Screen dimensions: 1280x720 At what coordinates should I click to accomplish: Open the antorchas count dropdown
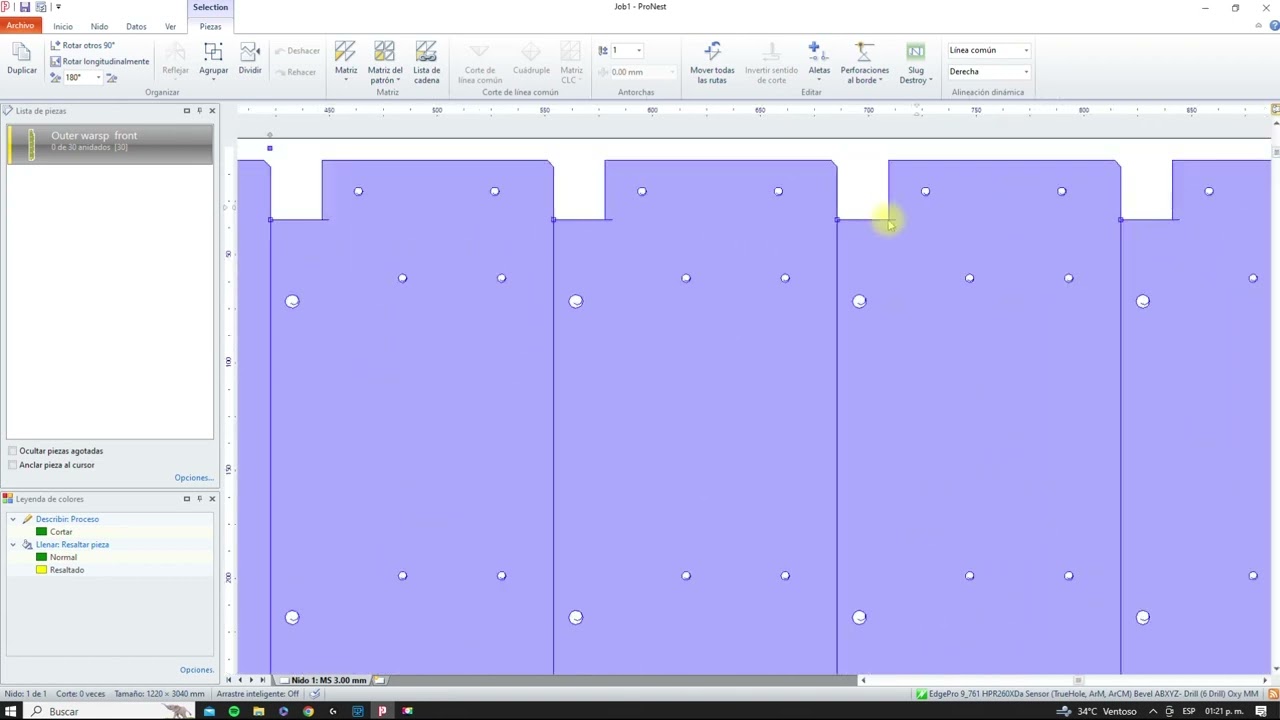click(638, 50)
